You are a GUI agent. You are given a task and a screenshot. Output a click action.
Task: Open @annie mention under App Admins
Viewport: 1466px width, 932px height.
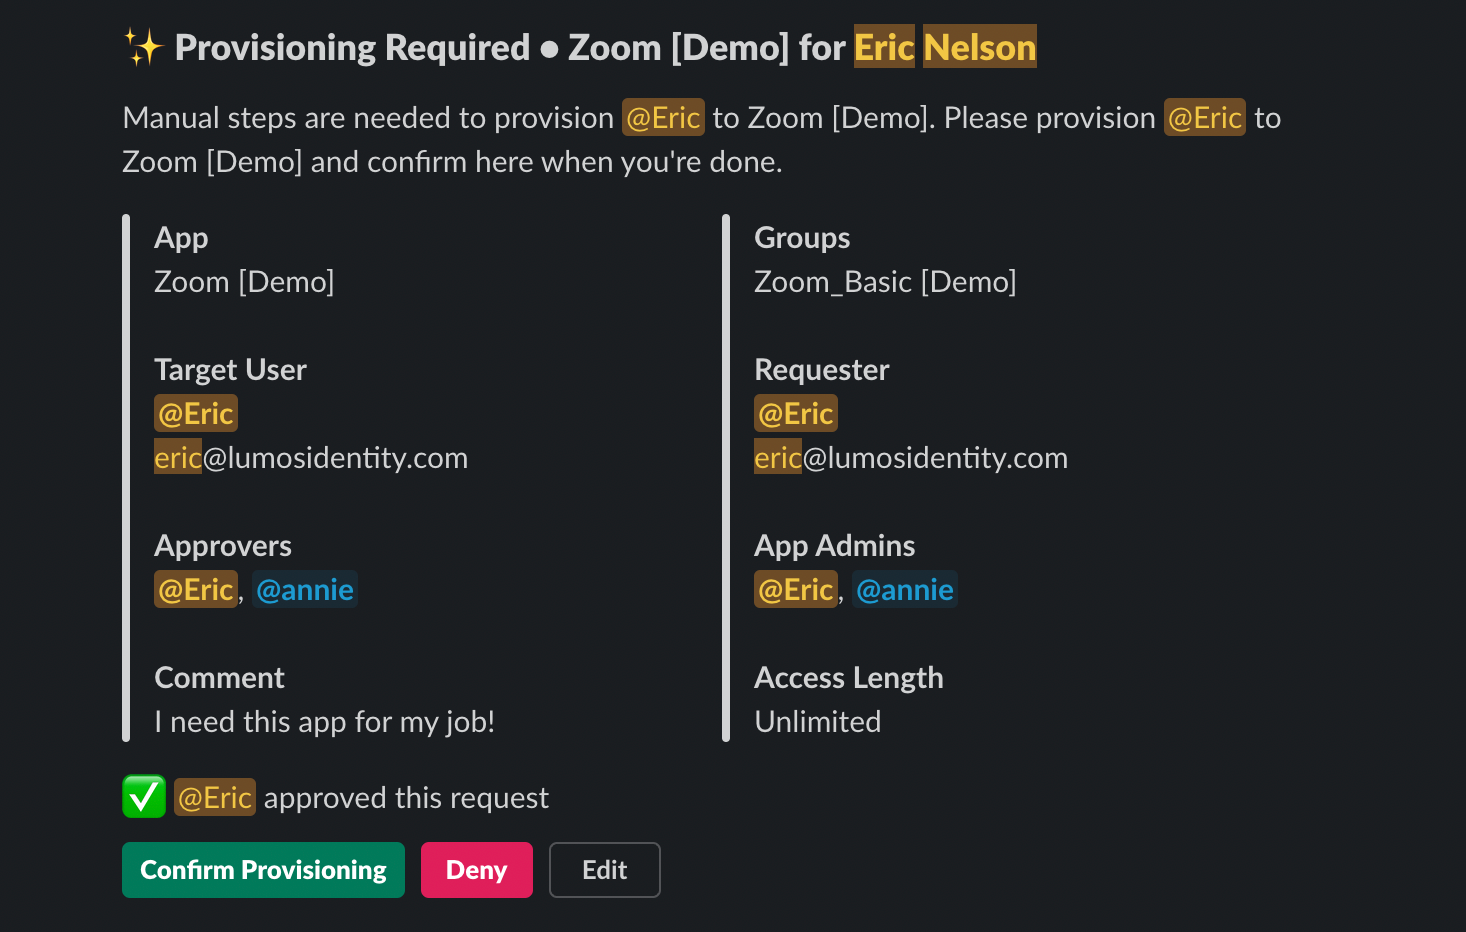[905, 589]
